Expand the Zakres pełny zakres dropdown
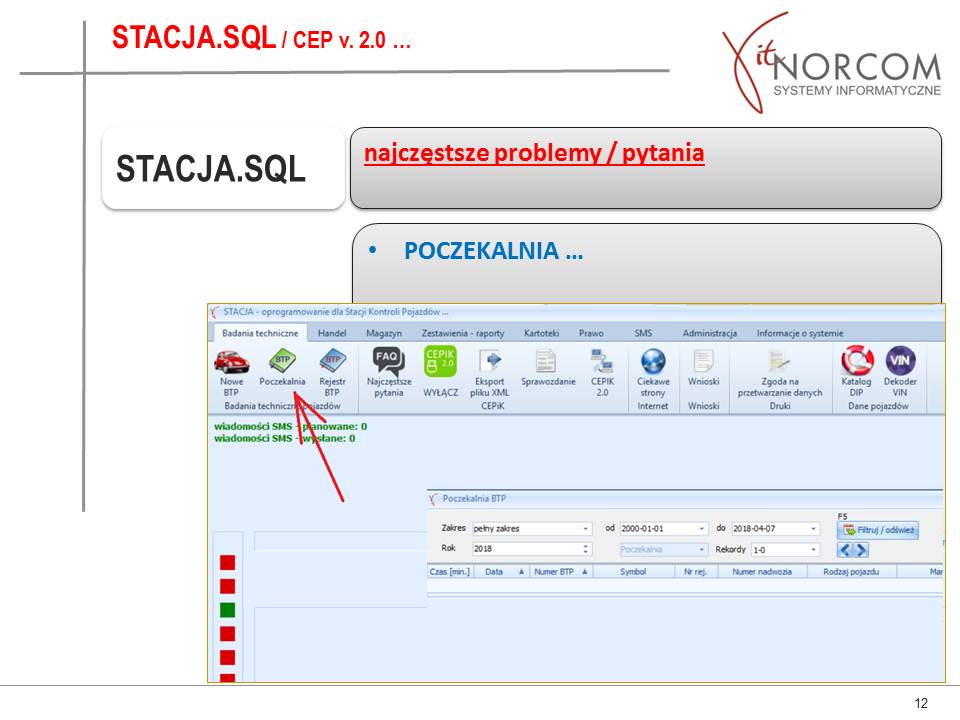The height and width of the screenshot is (720, 960). tap(585, 528)
